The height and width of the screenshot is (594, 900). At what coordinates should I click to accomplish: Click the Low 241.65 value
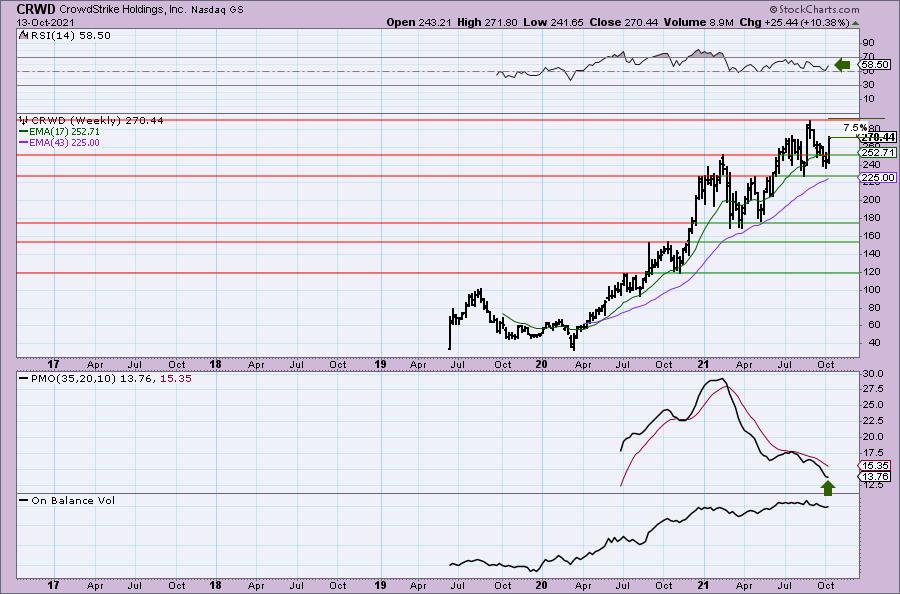(553, 22)
